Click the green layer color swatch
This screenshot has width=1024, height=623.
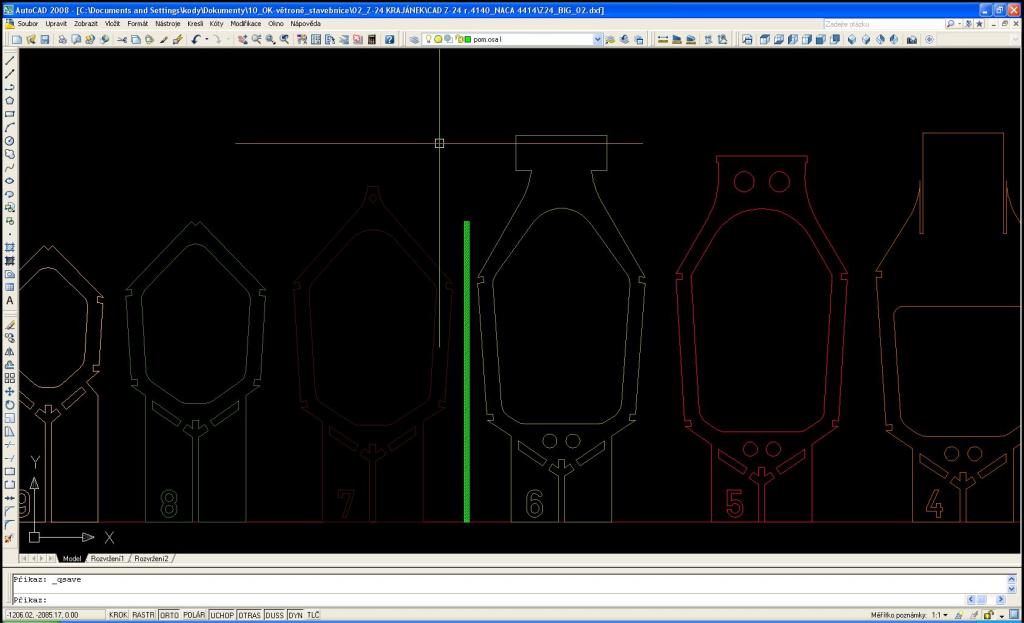(467, 39)
